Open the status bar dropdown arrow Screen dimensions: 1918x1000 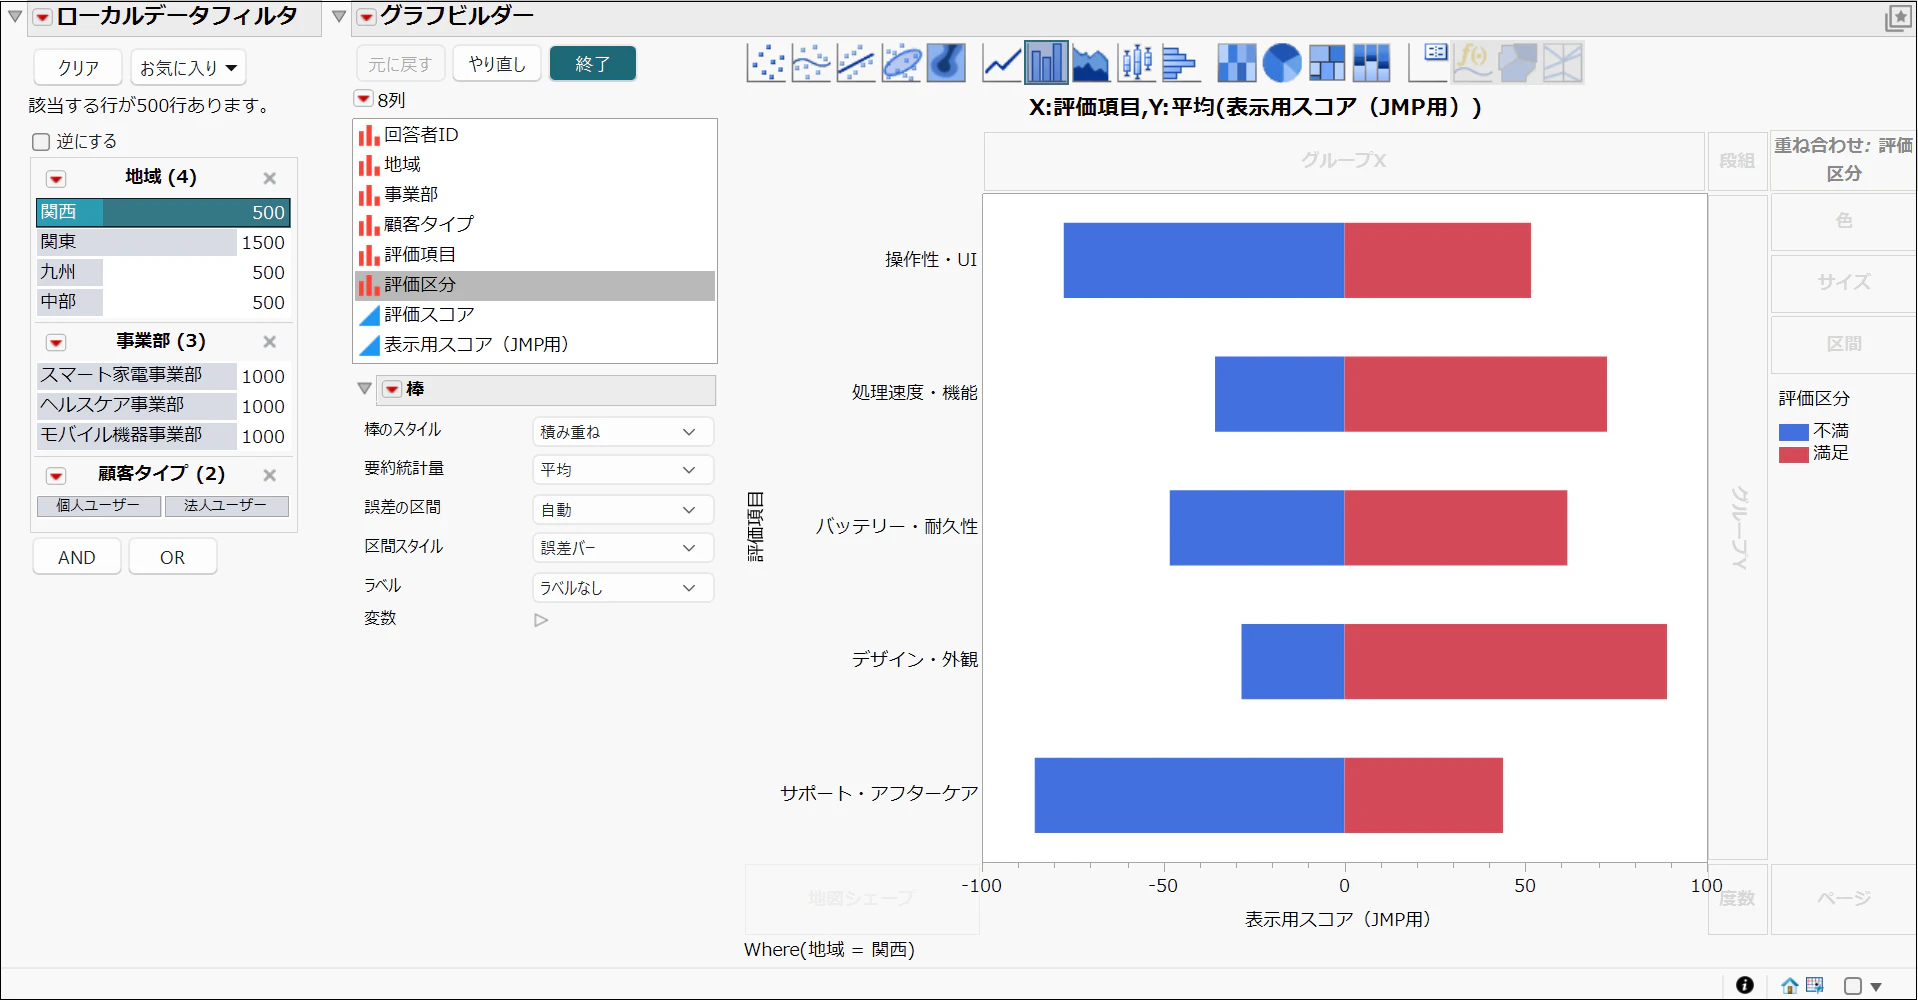coord(1876,987)
